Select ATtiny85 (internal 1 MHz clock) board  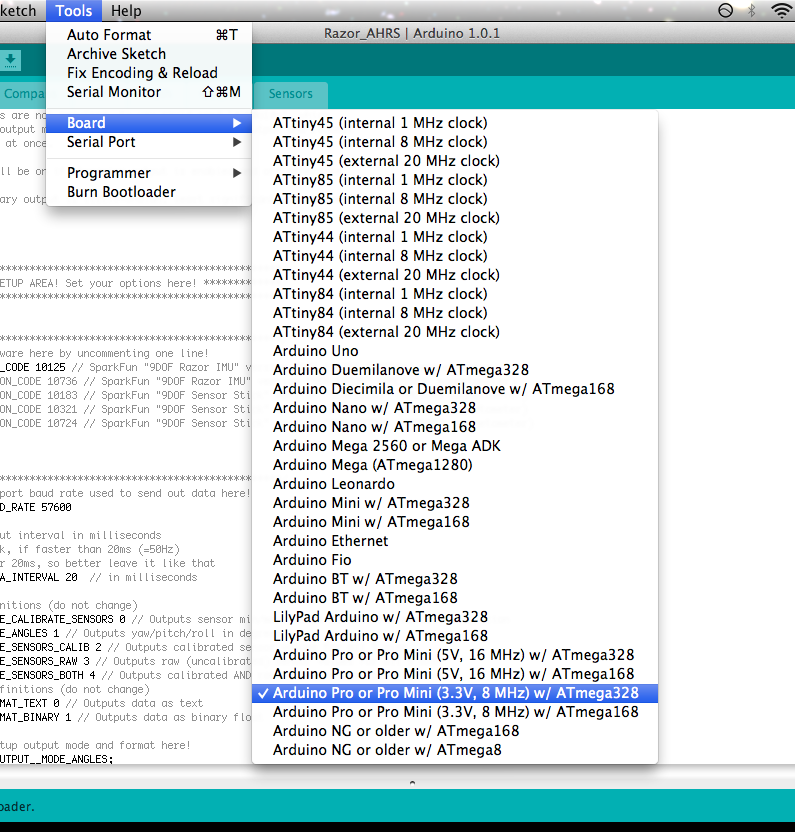455,180
